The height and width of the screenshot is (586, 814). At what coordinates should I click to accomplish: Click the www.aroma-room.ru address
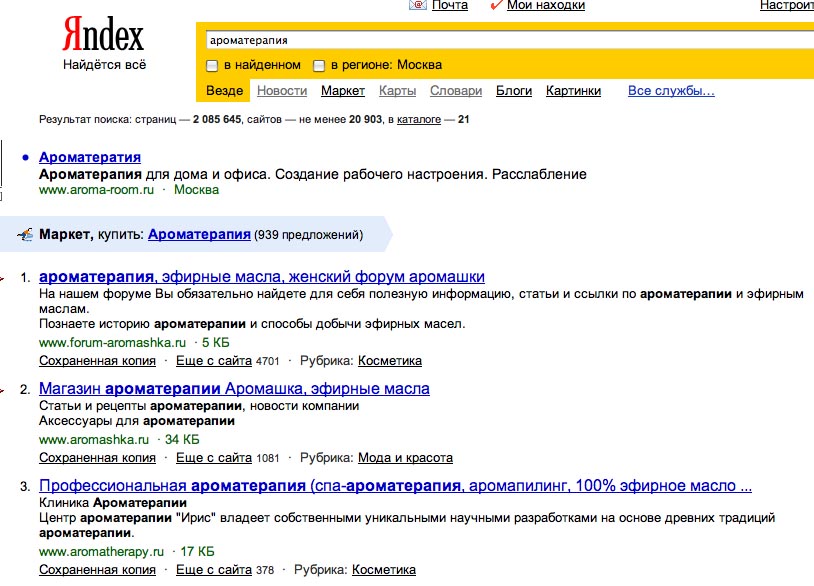pyautogui.click(x=97, y=190)
